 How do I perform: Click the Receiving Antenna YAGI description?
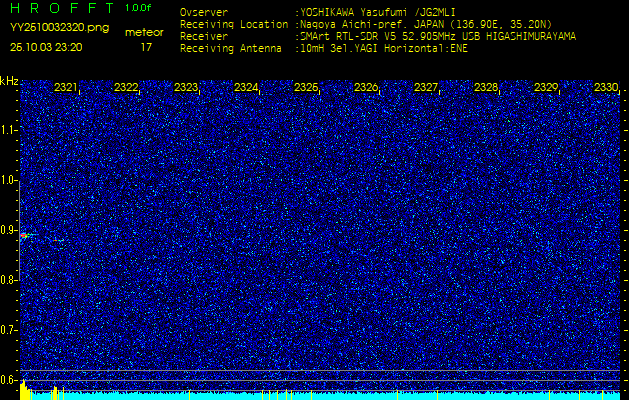coord(383,47)
